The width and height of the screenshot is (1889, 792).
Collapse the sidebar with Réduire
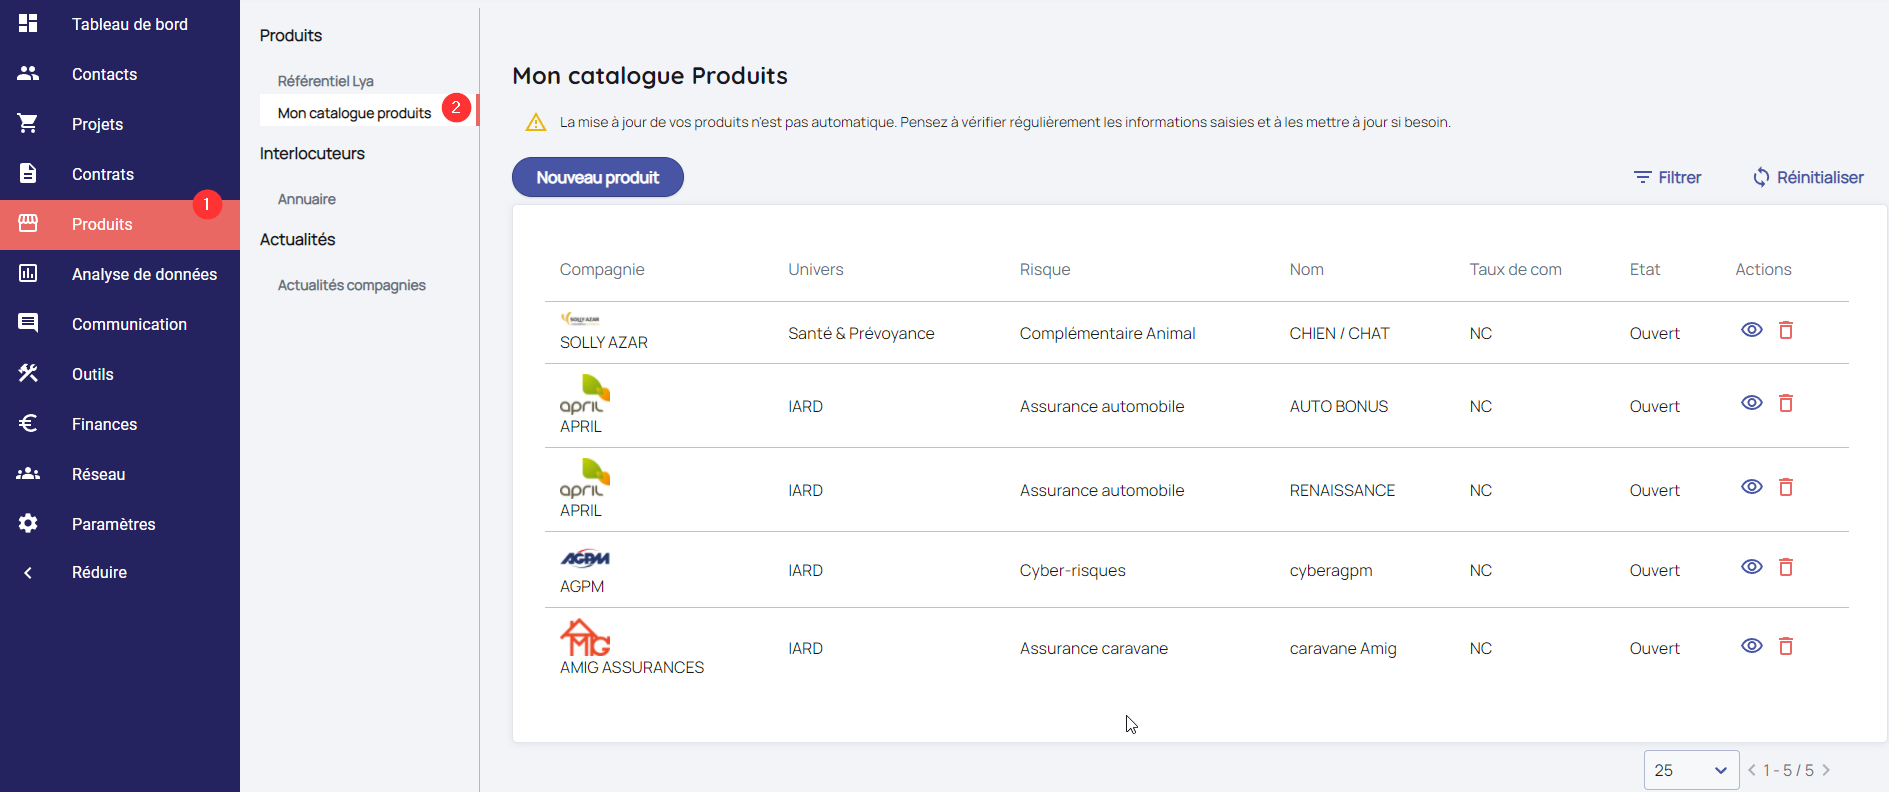pyautogui.click(x=99, y=572)
